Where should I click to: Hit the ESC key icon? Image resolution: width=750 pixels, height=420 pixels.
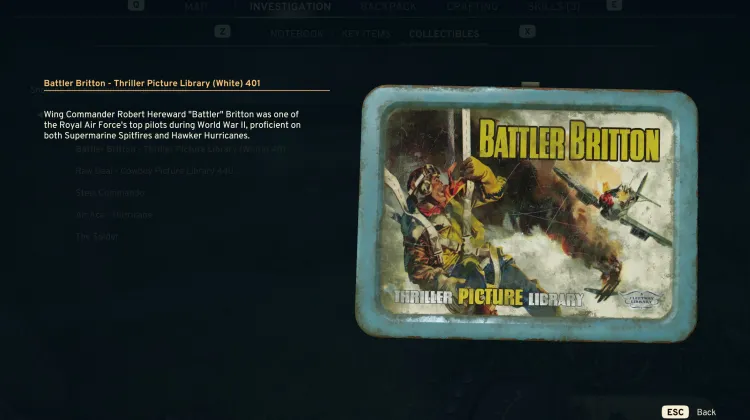674,411
